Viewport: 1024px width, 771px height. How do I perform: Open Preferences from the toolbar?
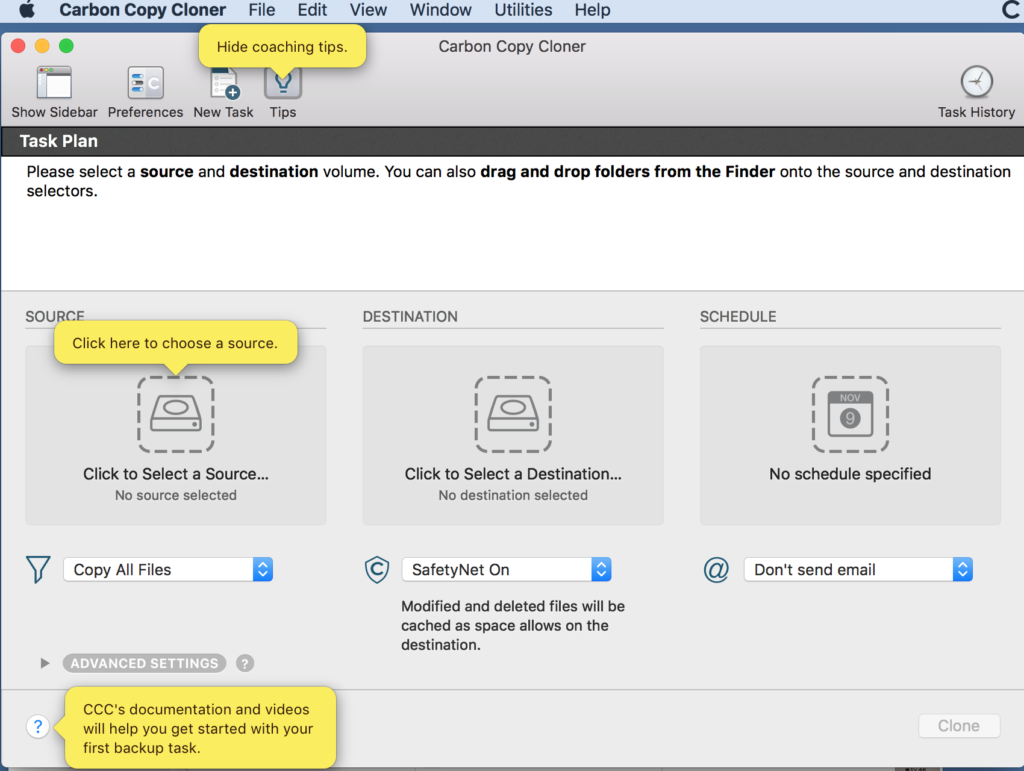(145, 84)
